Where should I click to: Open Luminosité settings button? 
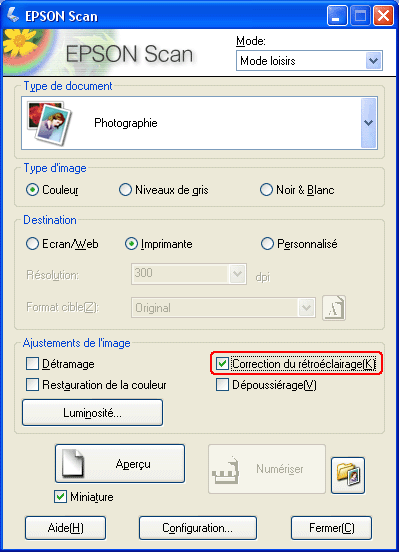92,412
